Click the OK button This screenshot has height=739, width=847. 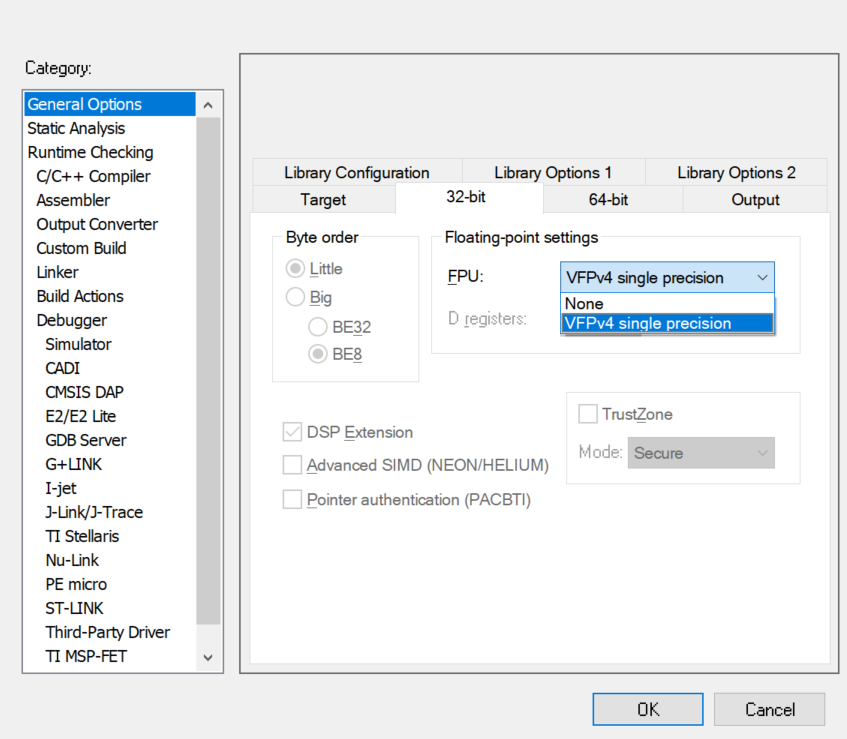coord(648,709)
